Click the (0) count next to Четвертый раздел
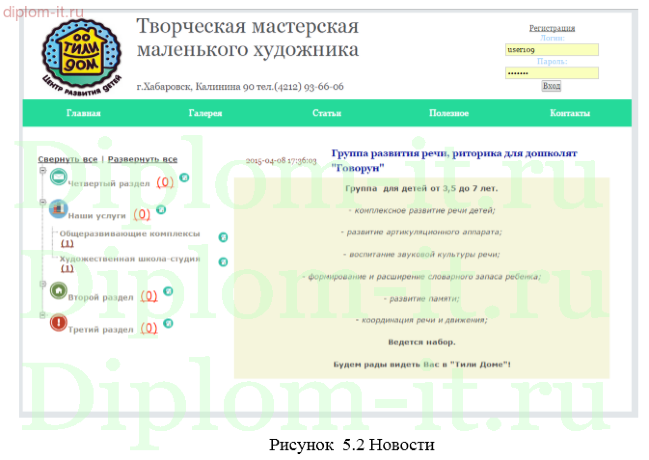The image size is (649, 460). pos(165,182)
